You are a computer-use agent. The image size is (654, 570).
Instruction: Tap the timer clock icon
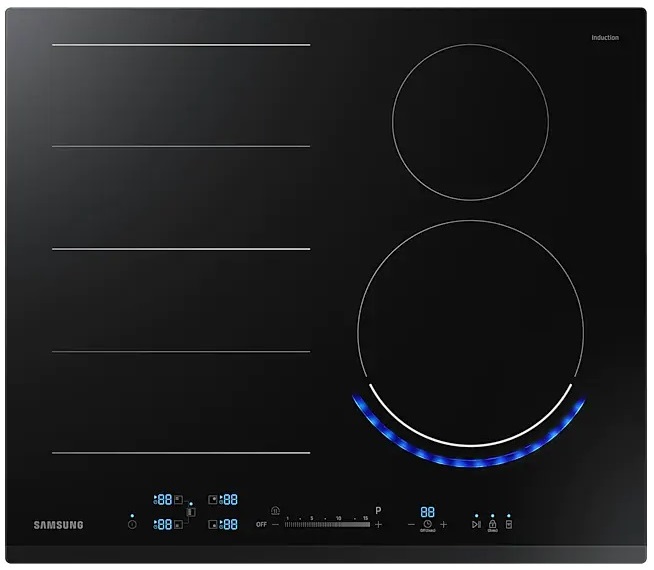tap(427, 524)
